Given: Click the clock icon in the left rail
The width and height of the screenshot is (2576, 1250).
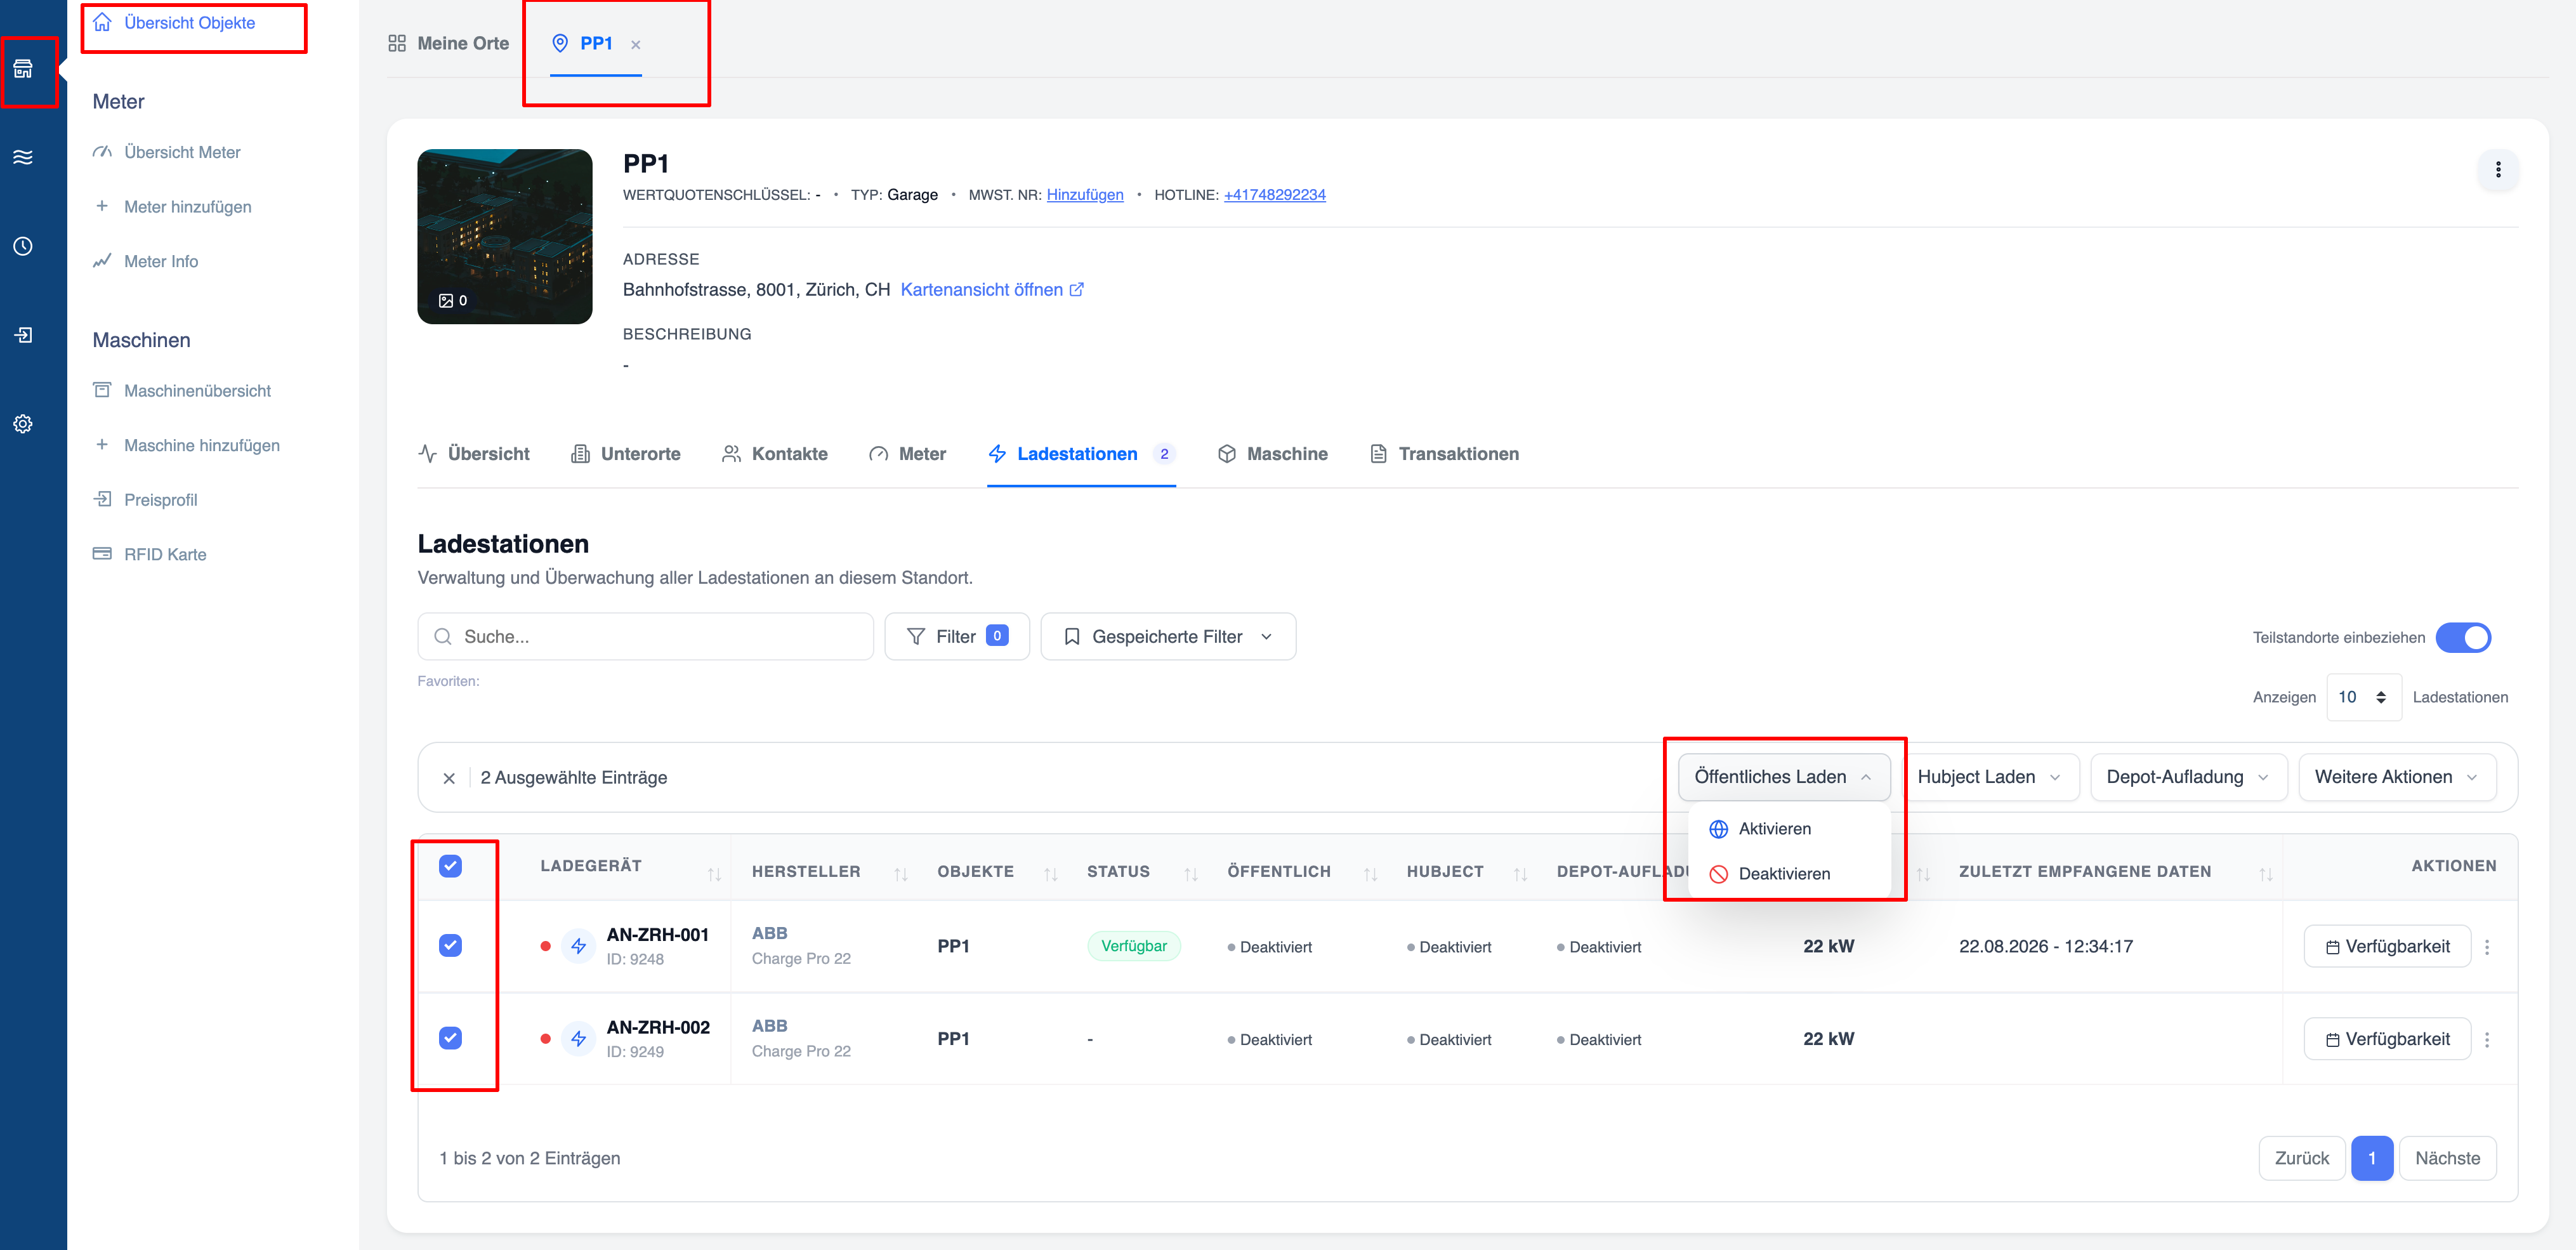Looking at the screenshot, I should tap(23, 246).
